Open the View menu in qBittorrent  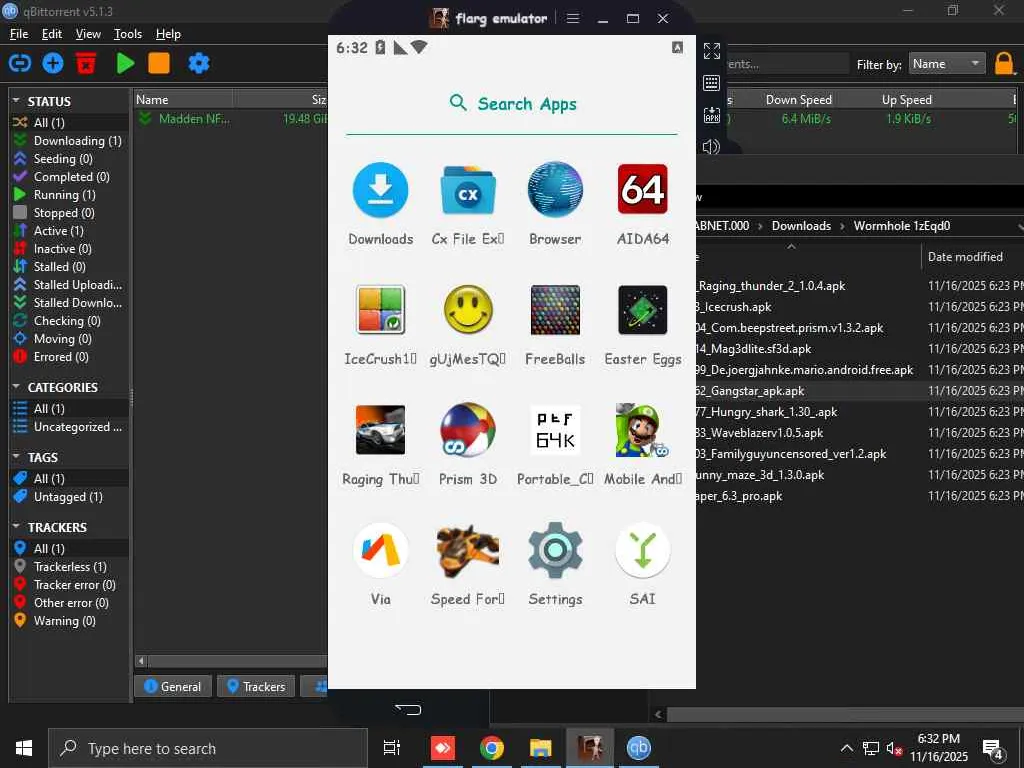88,34
